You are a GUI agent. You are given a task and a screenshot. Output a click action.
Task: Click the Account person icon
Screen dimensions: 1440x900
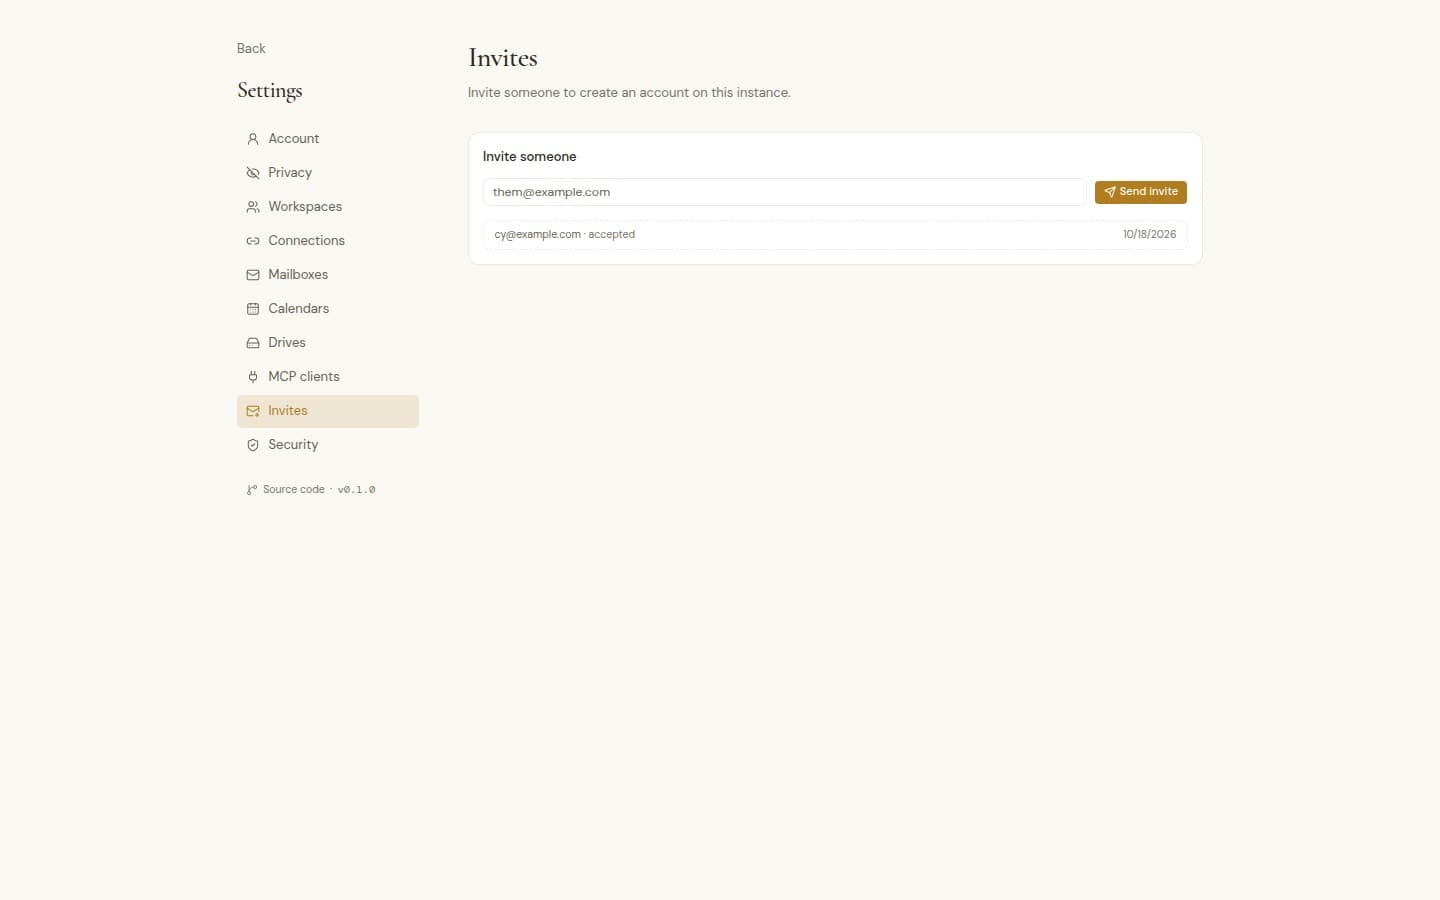(253, 139)
